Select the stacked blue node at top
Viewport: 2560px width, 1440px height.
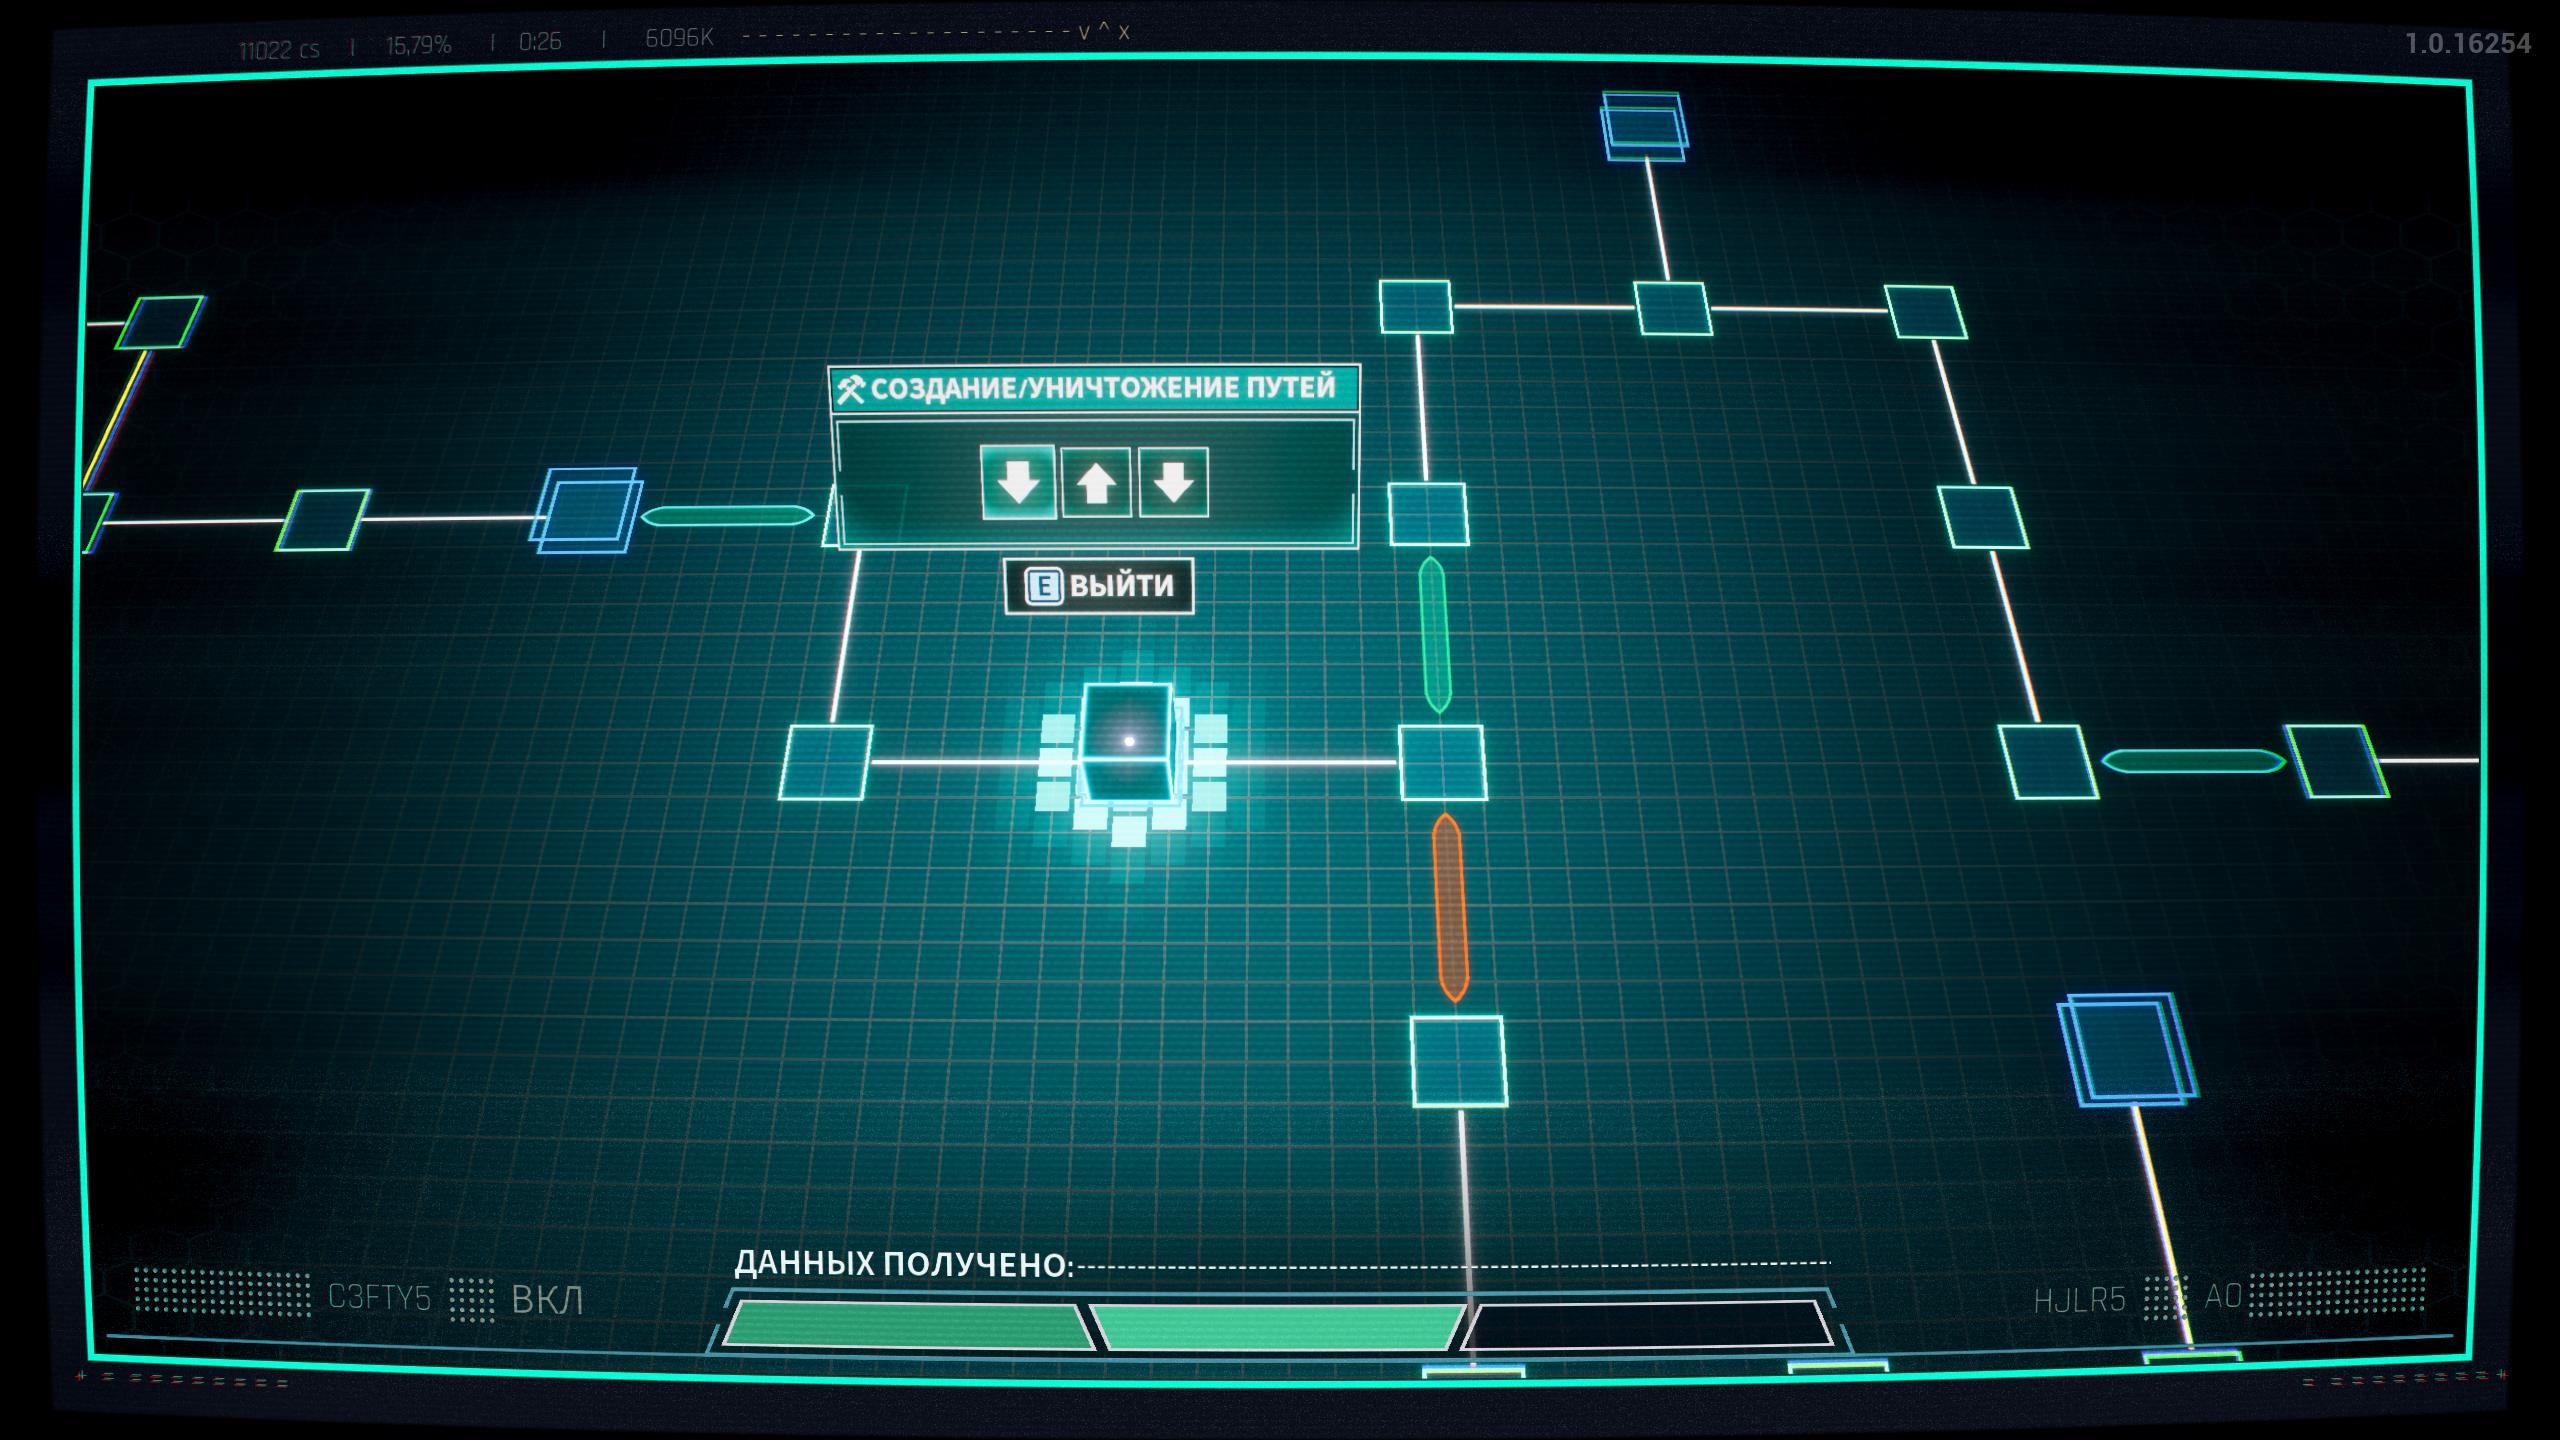pos(1643,126)
